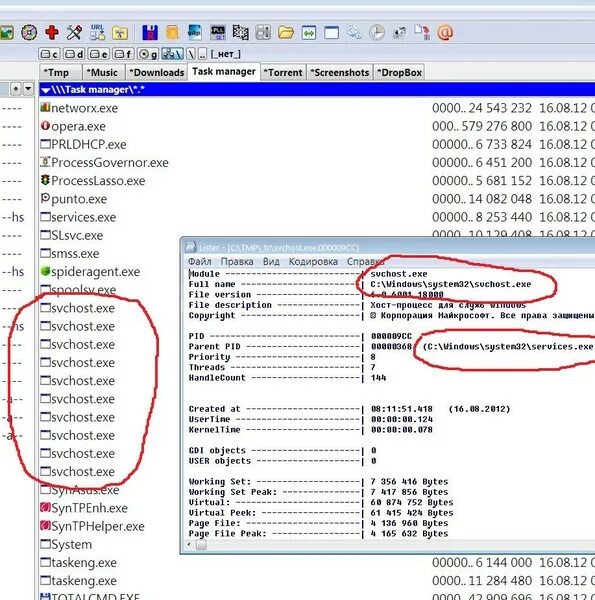Open the *Screenshots folder tab
The height and width of the screenshot is (600, 595).
(x=339, y=72)
